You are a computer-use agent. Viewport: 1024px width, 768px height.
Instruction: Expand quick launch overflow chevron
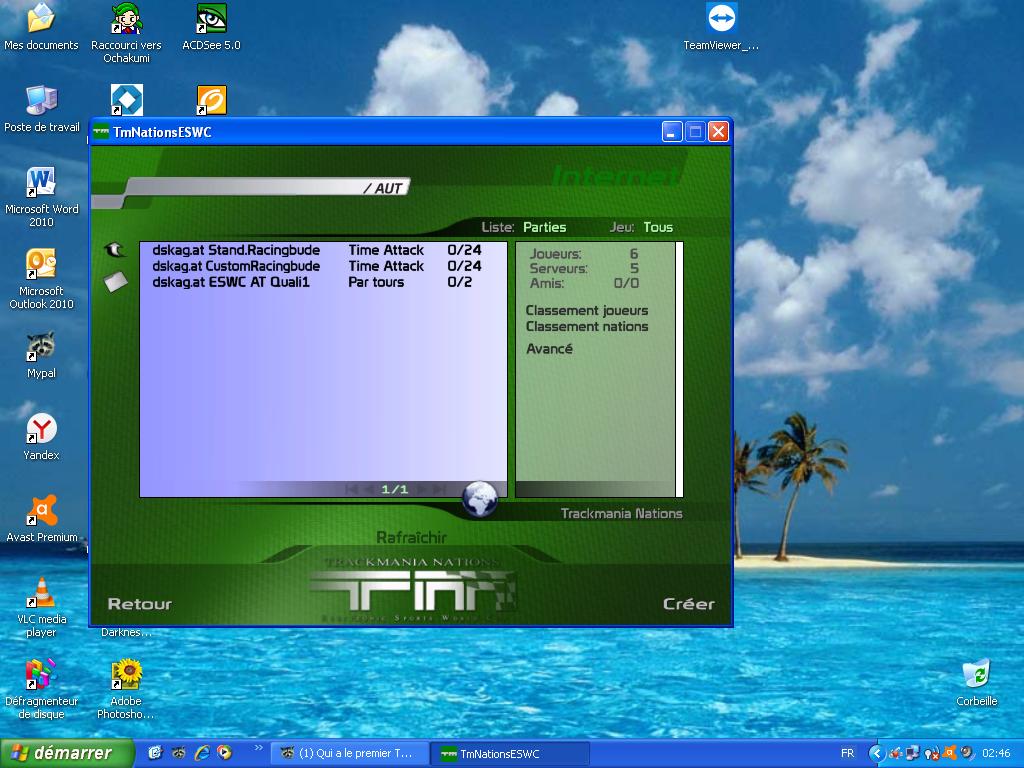click(x=259, y=748)
